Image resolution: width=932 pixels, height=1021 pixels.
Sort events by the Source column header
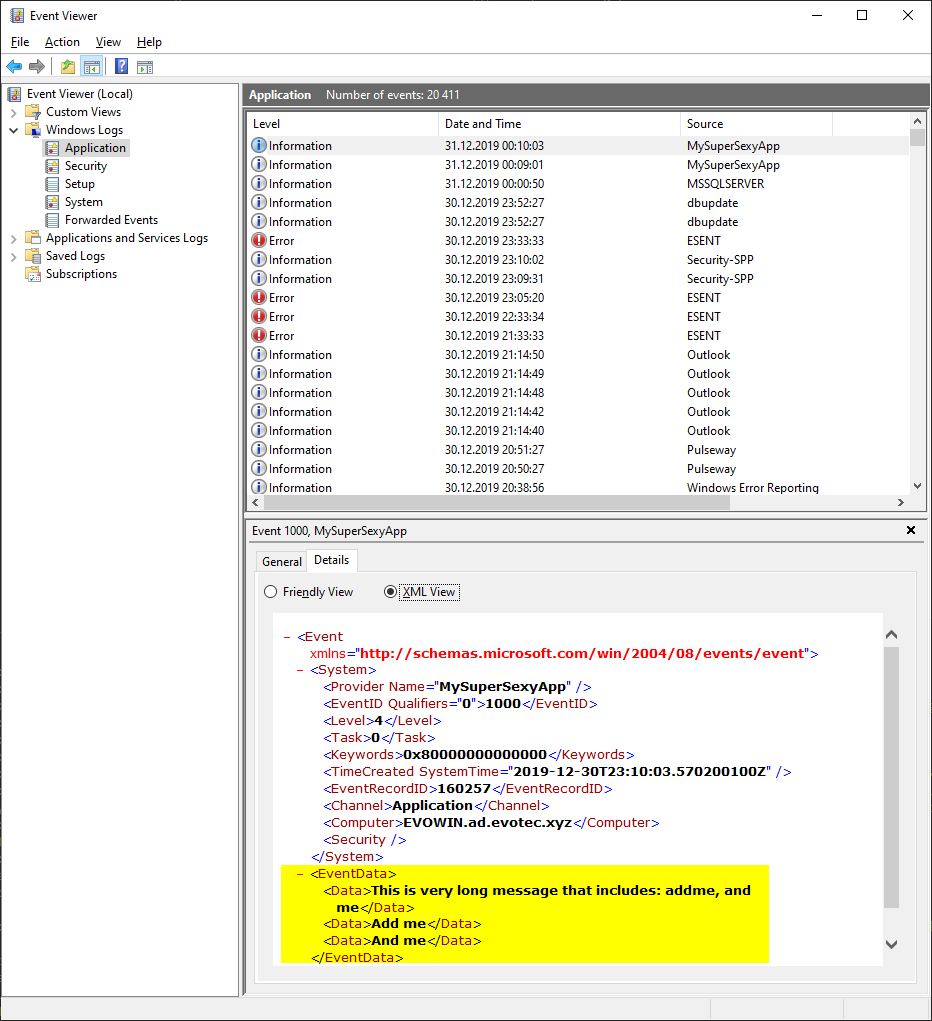(705, 124)
